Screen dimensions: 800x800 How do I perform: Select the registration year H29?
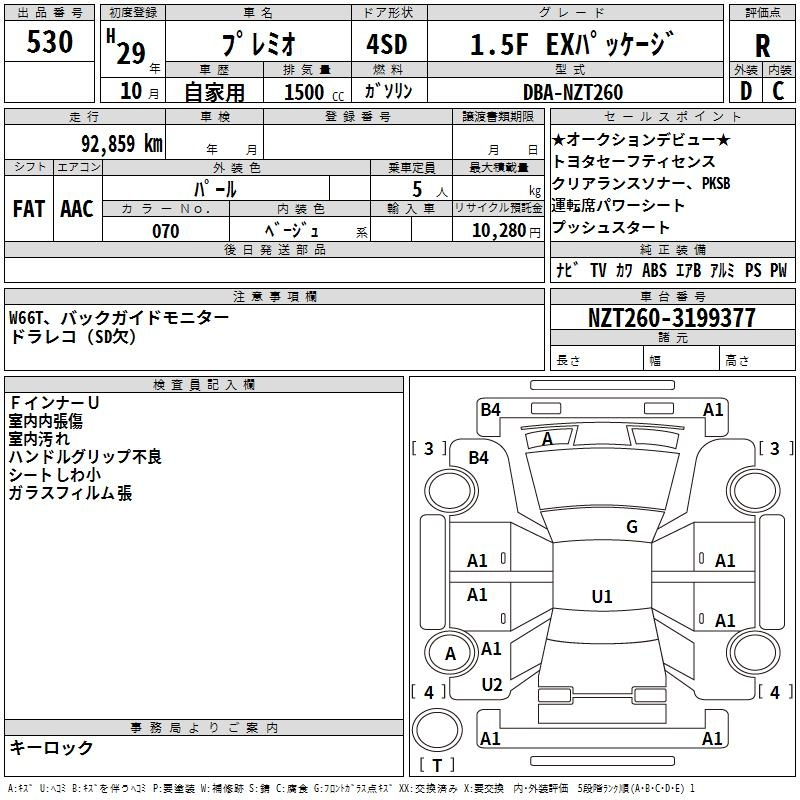pos(128,47)
